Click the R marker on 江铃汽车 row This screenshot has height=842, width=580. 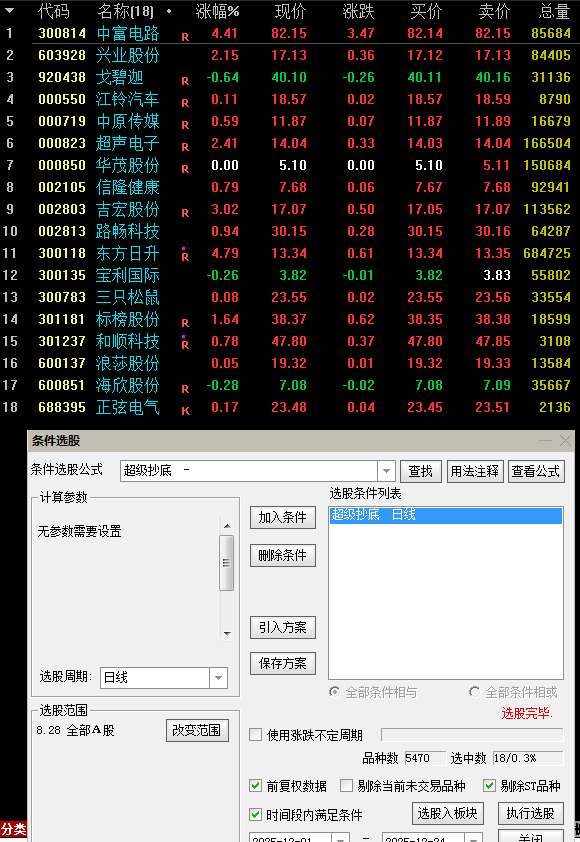pos(185,103)
